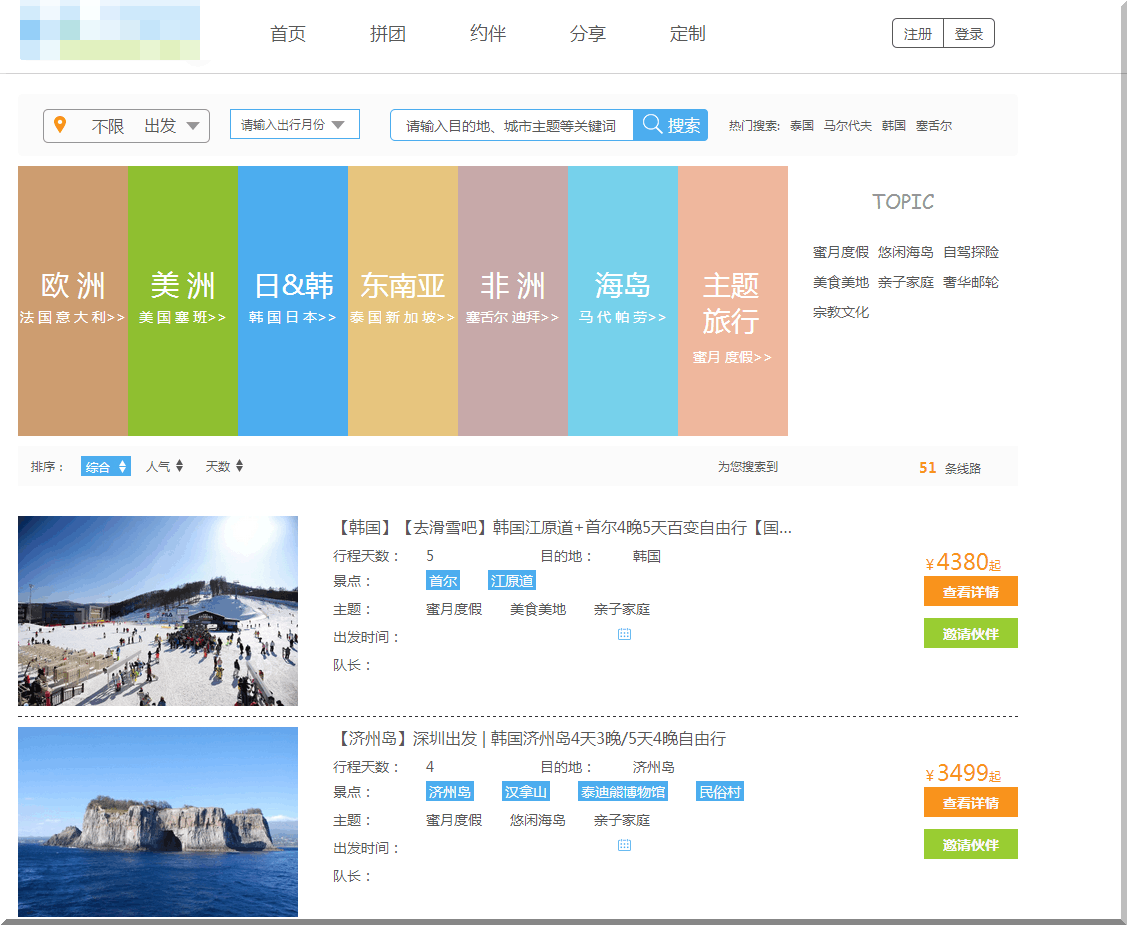Open the 定制 menu item

(687, 33)
